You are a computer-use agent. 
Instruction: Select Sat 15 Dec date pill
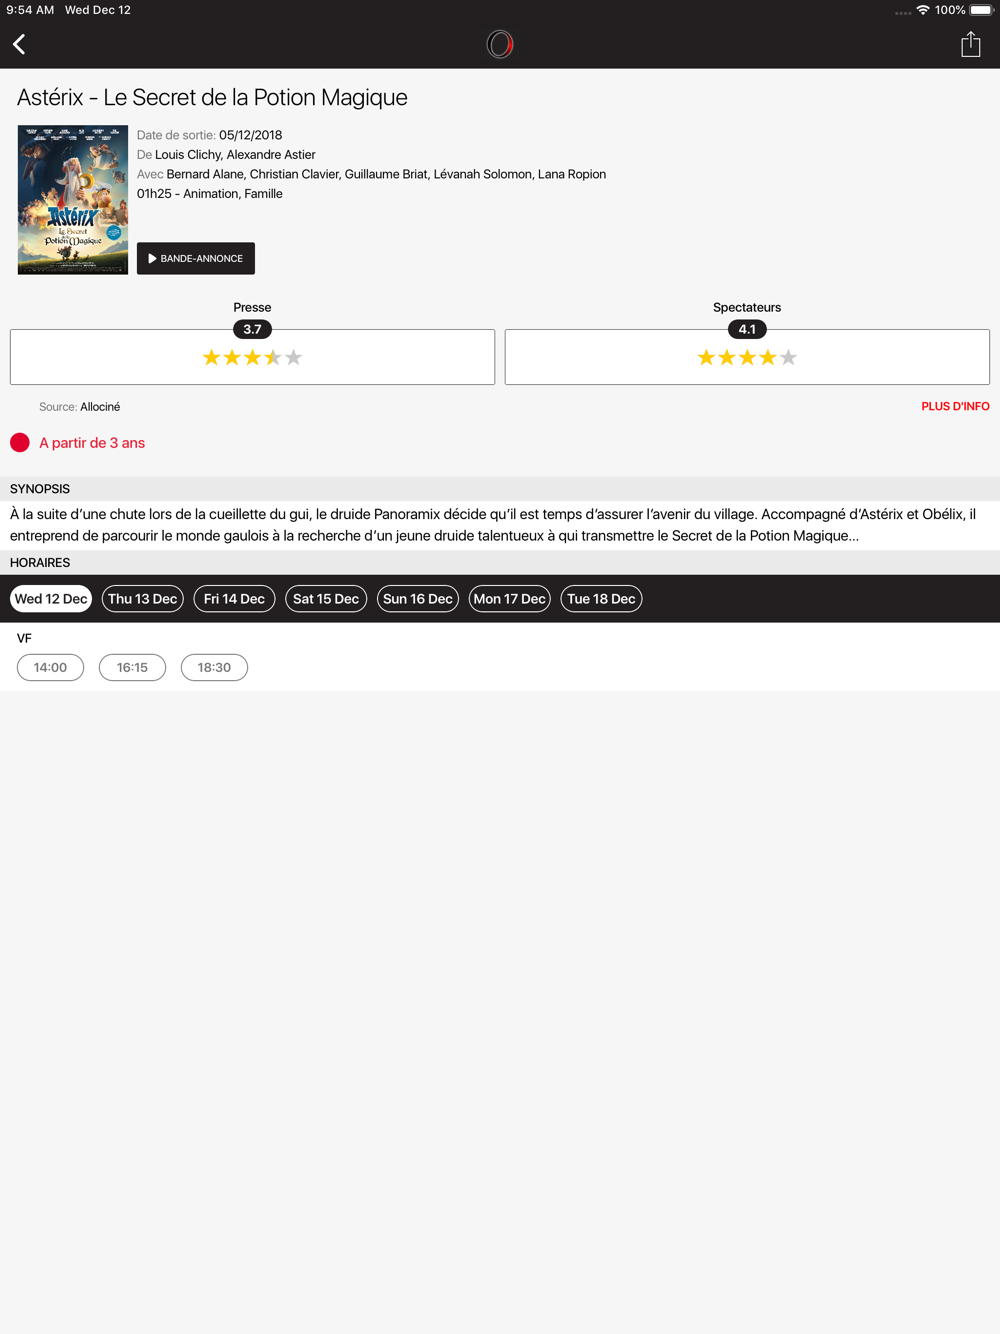click(326, 599)
